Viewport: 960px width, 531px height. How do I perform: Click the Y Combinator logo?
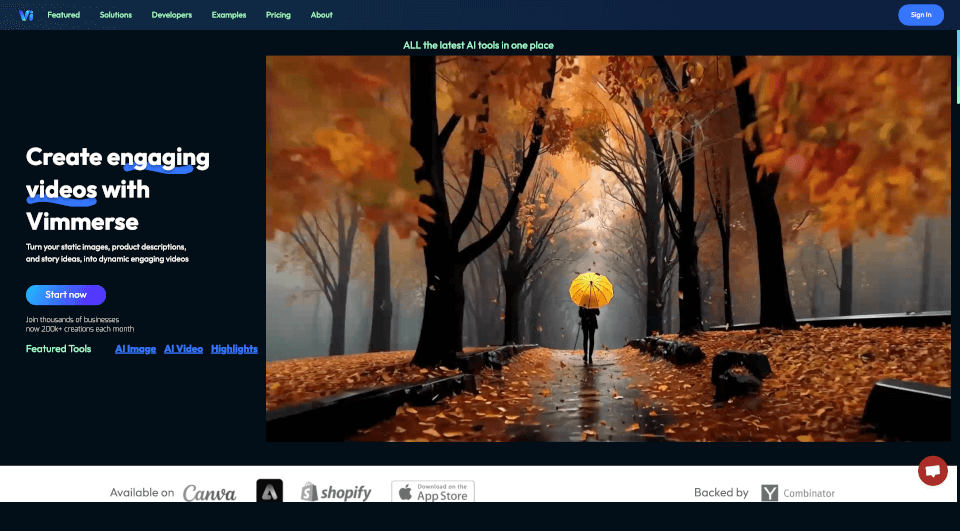[x=798, y=493]
